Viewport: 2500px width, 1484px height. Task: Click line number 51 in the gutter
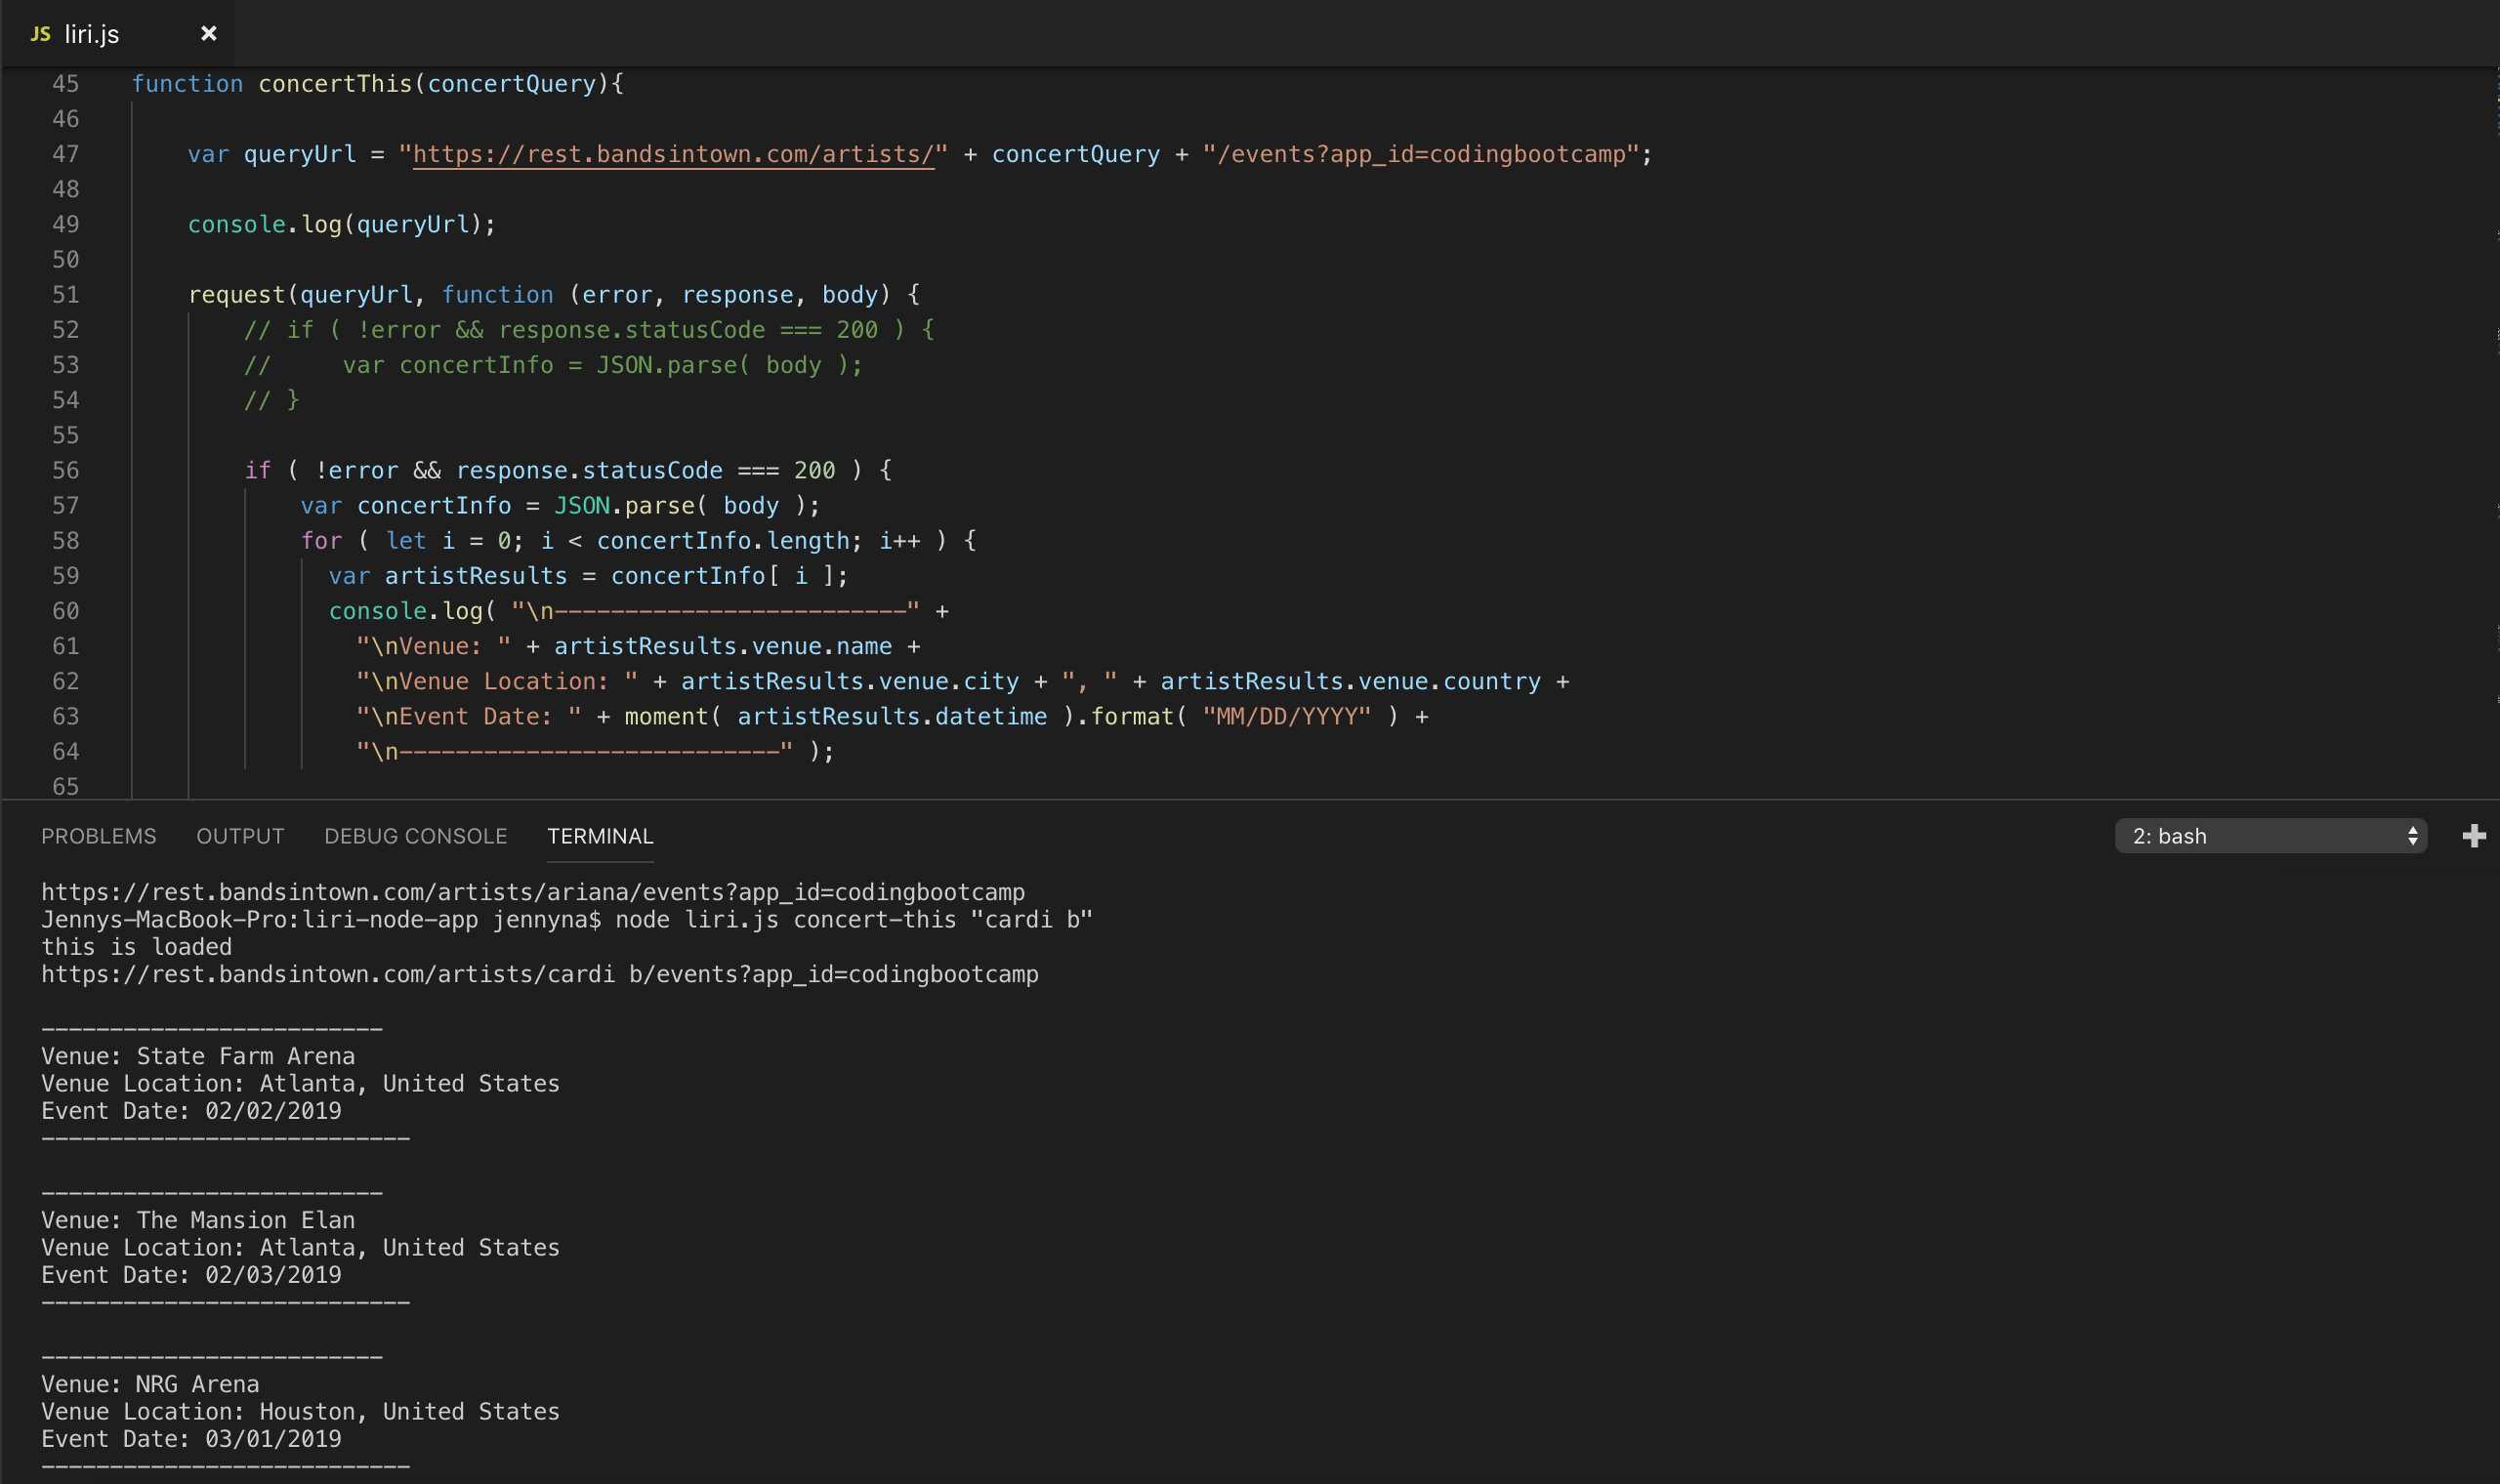pos(65,295)
